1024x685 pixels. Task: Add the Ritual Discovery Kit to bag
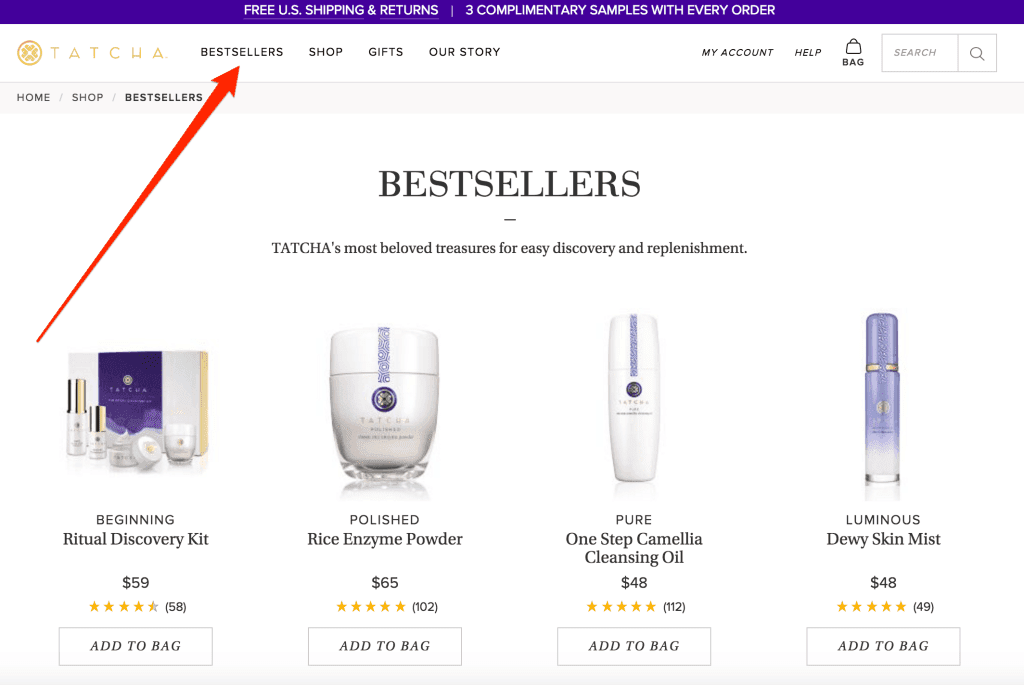[135, 646]
